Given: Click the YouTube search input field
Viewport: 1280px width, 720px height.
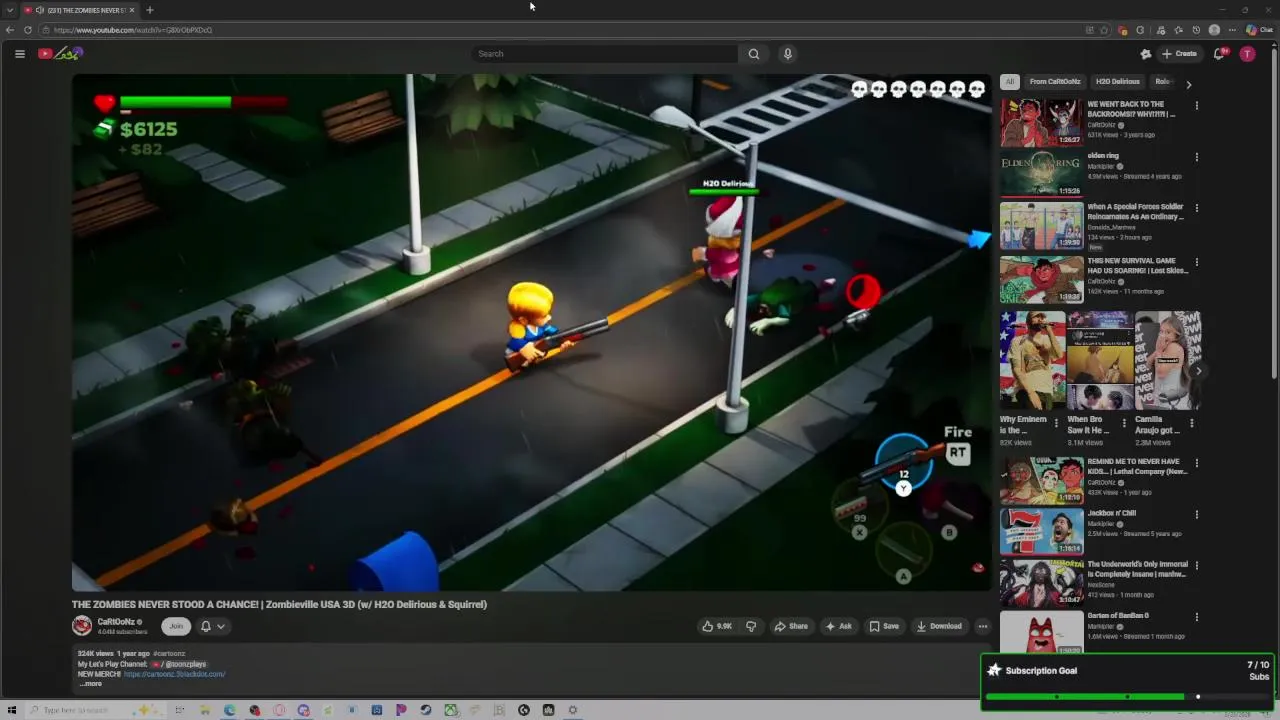Looking at the screenshot, I should [605, 54].
